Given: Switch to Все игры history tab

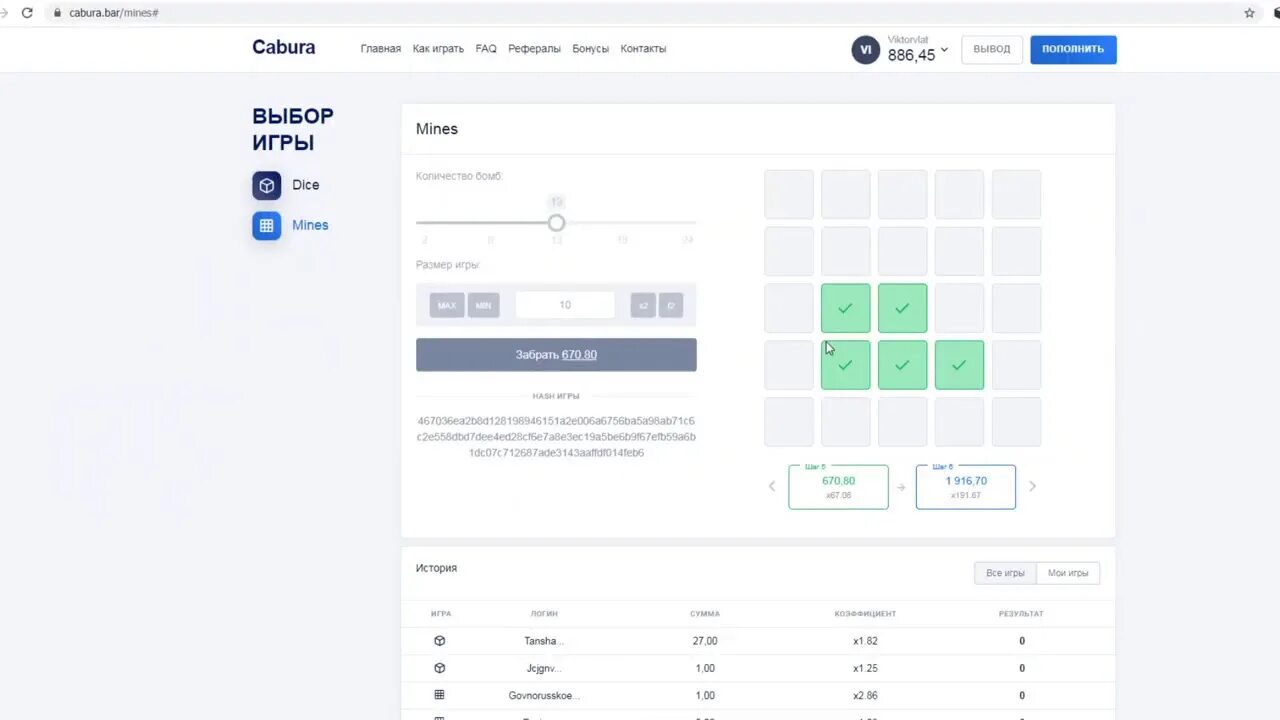Looking at the screenshot, I should [x=1005, y=573].
